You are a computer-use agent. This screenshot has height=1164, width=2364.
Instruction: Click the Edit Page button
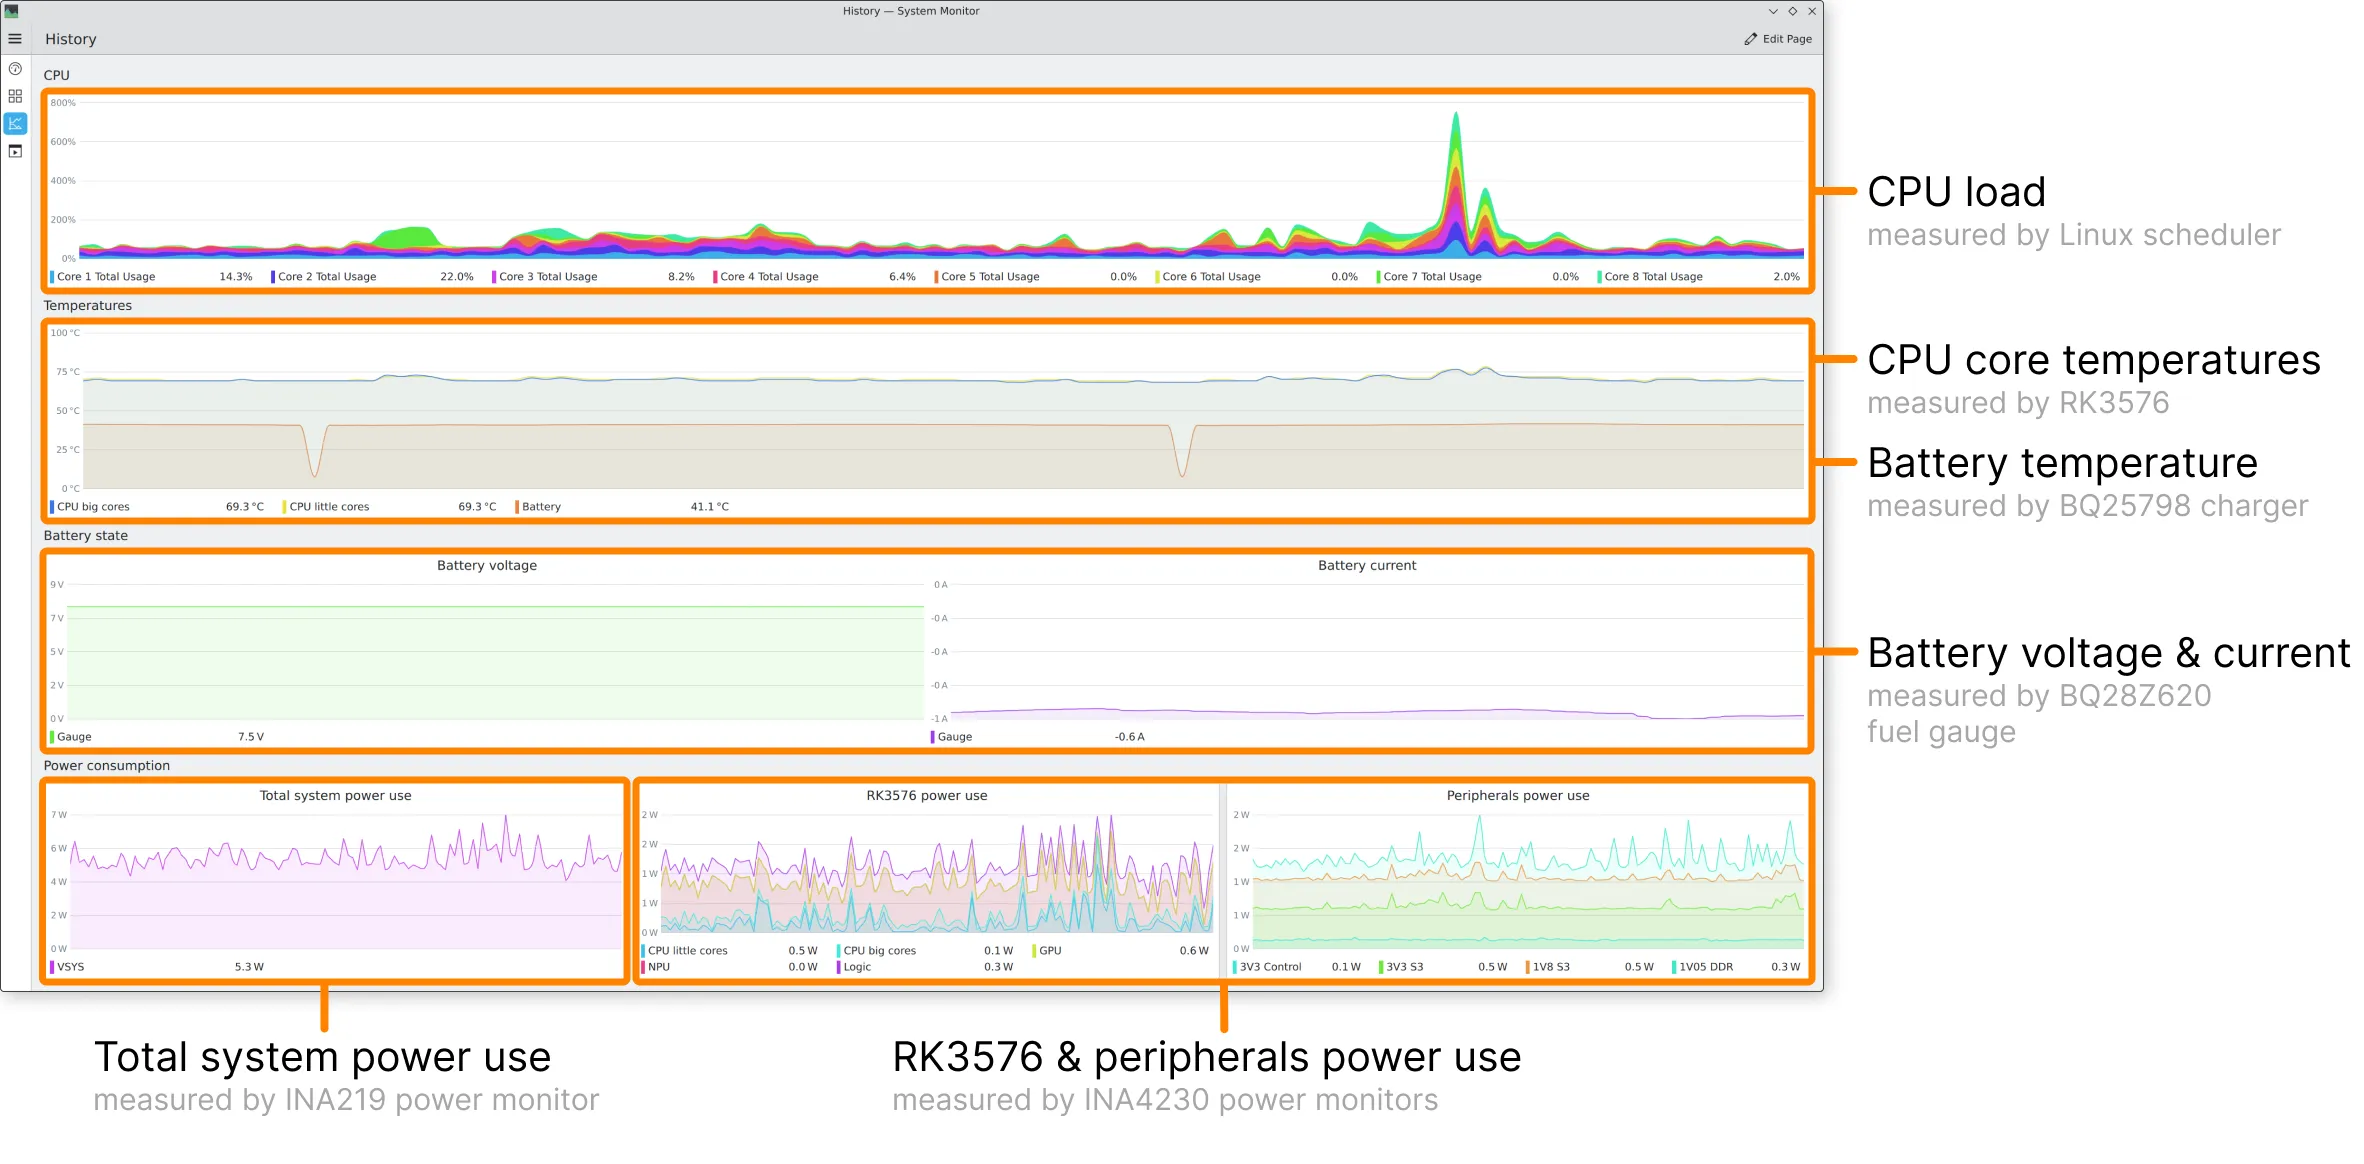click(1778, 39)
